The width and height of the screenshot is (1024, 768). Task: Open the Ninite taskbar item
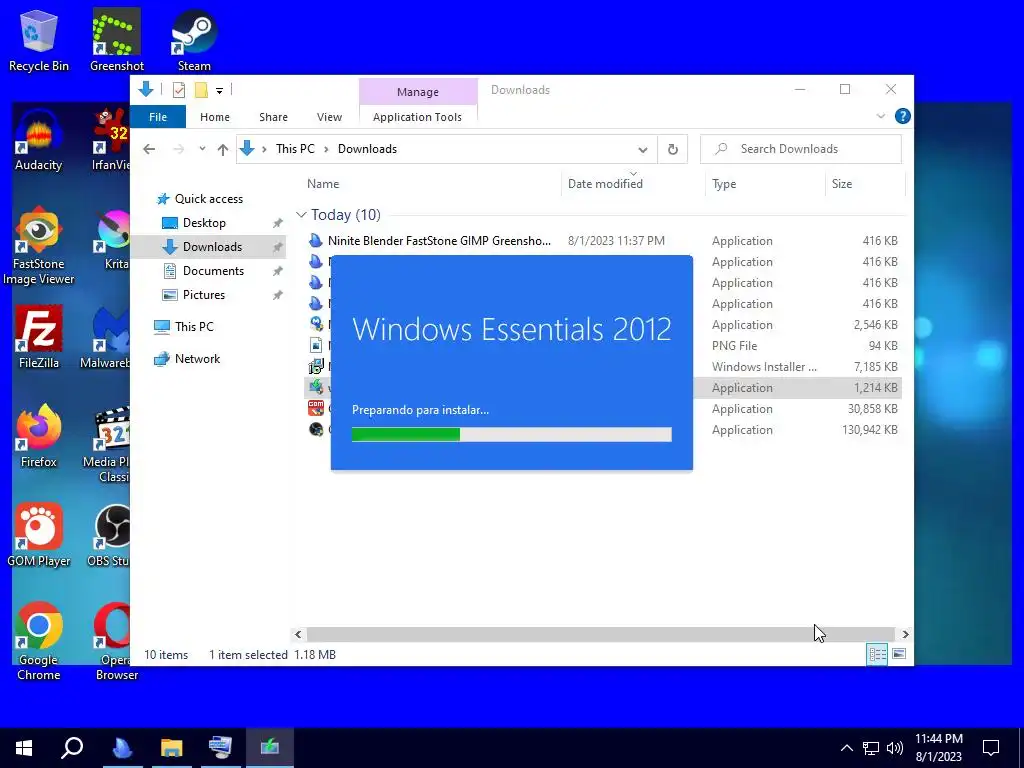(x=122, y=748)
